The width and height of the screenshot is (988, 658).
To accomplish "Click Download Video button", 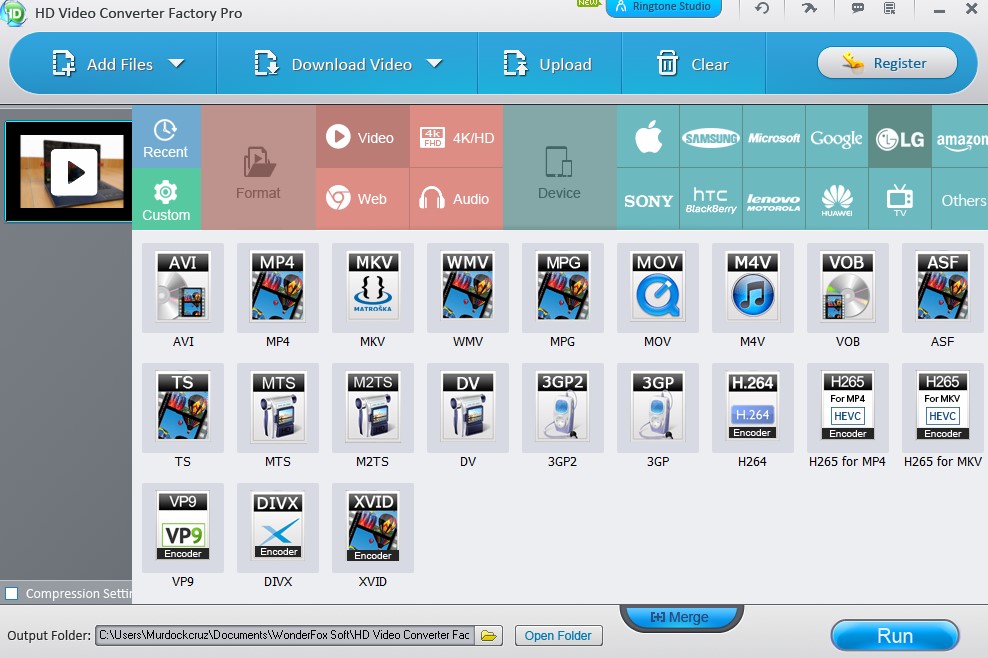I will [333, 64].
